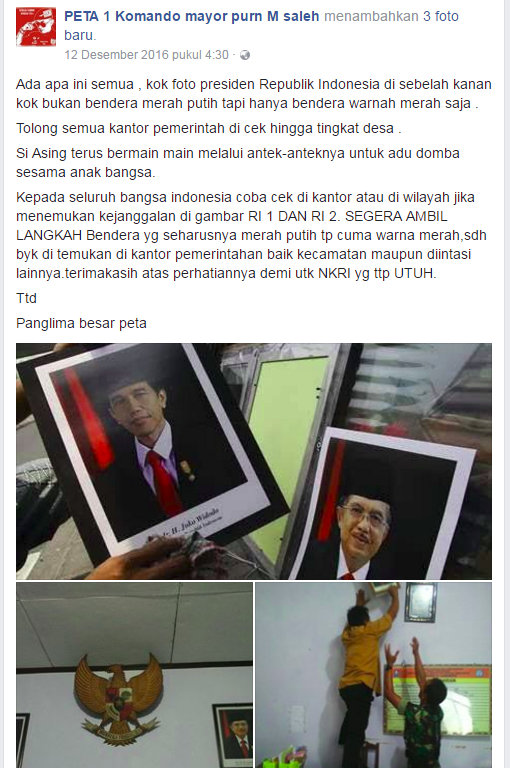Click the "Tolong semua kantor pemerintah" line
510x768 pixels.
point(209,128)
